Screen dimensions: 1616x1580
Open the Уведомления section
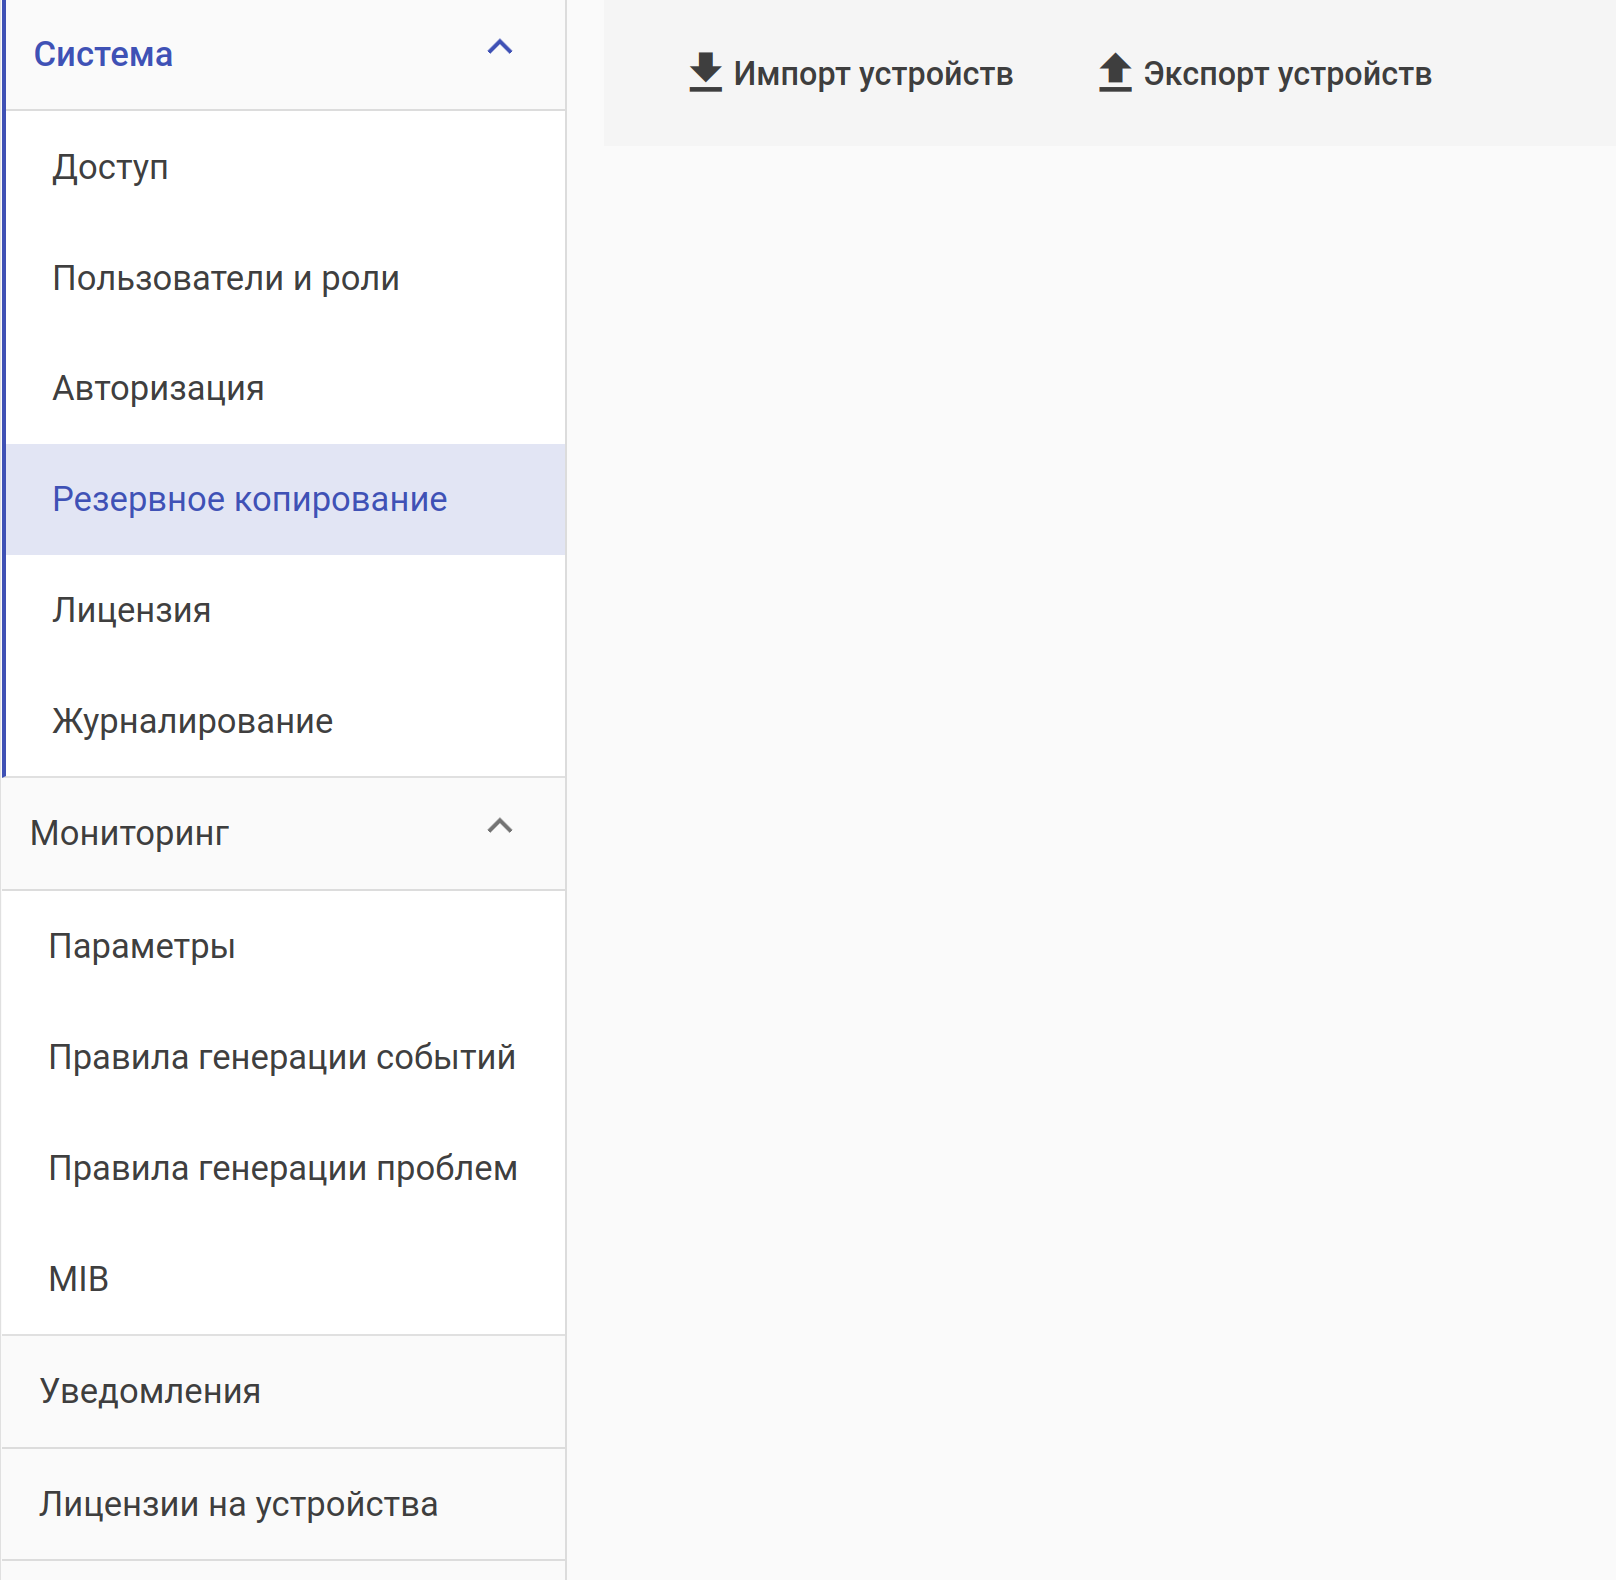(150, 1391)
